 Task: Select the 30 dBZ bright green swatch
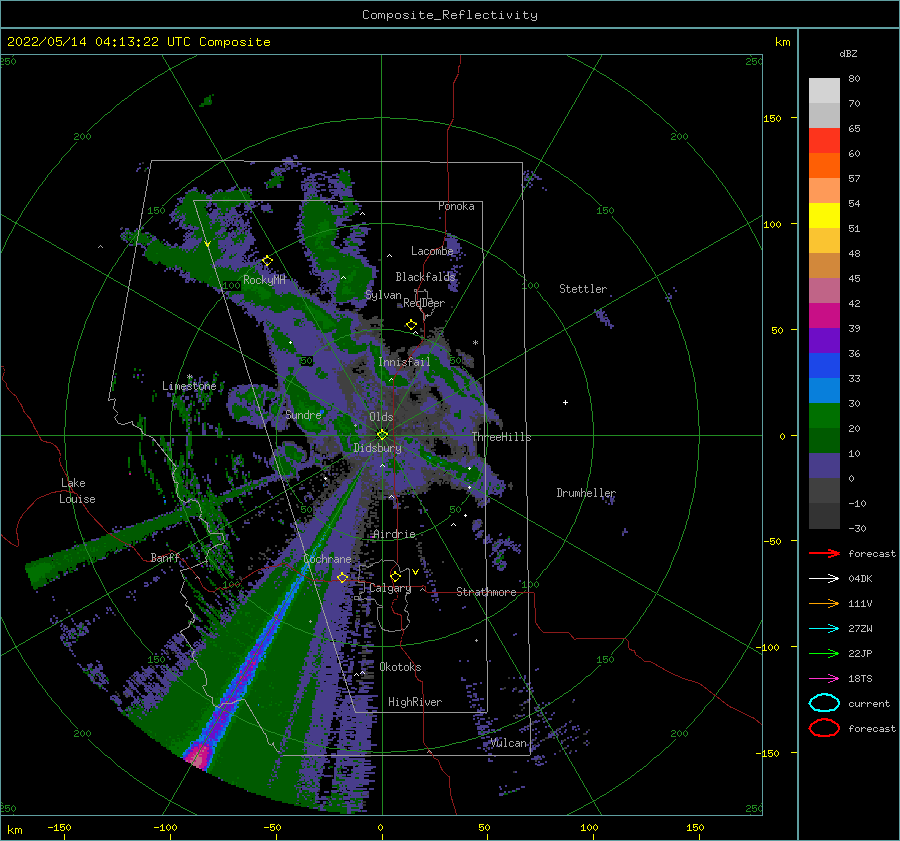point(824,416)
